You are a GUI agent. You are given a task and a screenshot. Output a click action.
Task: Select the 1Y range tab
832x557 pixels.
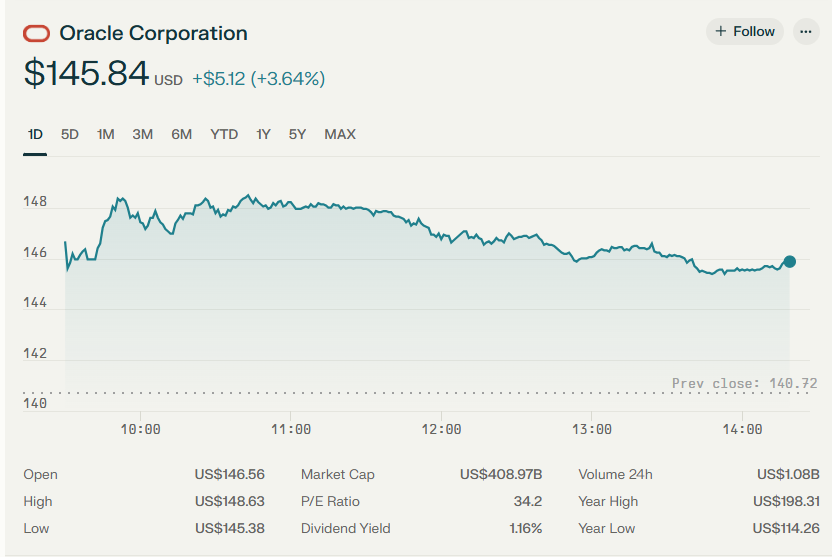click(263, 135)
